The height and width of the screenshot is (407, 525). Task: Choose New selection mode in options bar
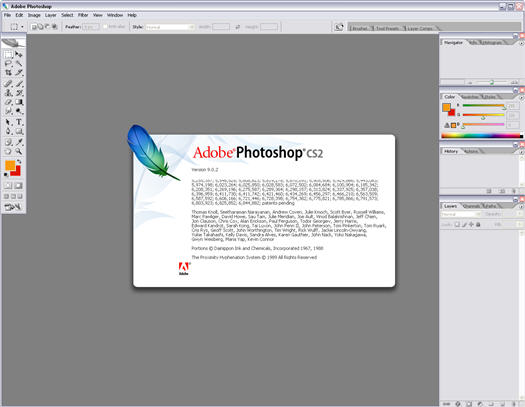tap(34, 27)
